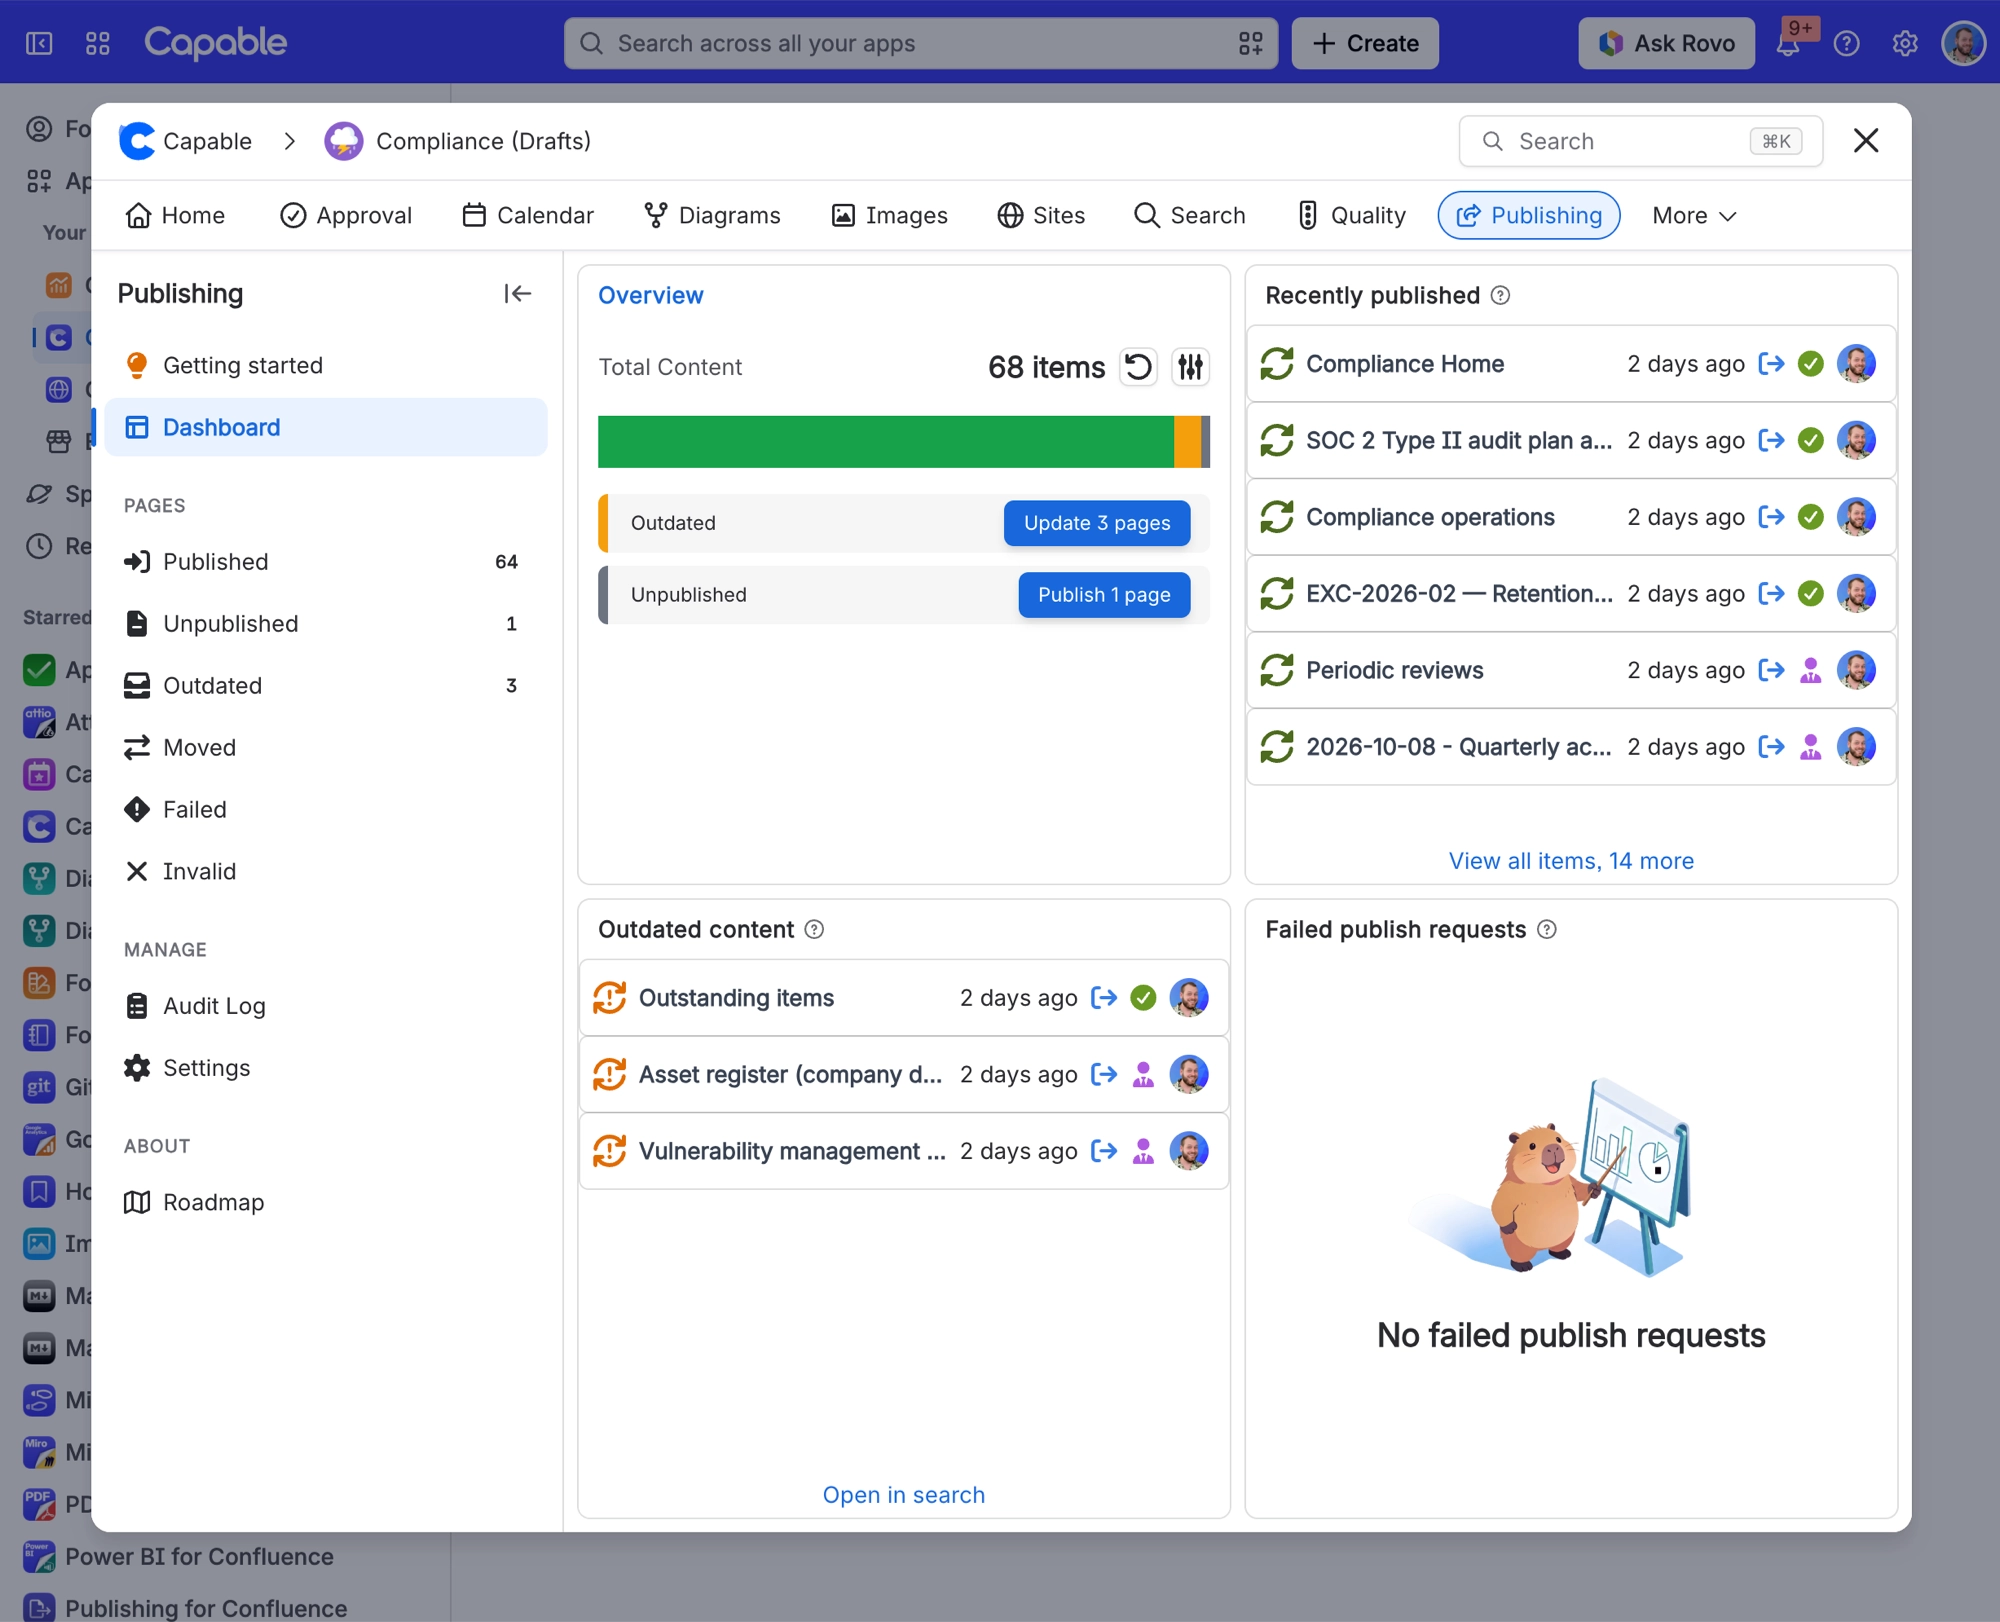Collapse the Publishing sidebar panel
The height and width of the screenshot is (1622, 2000).
(517, 293)
